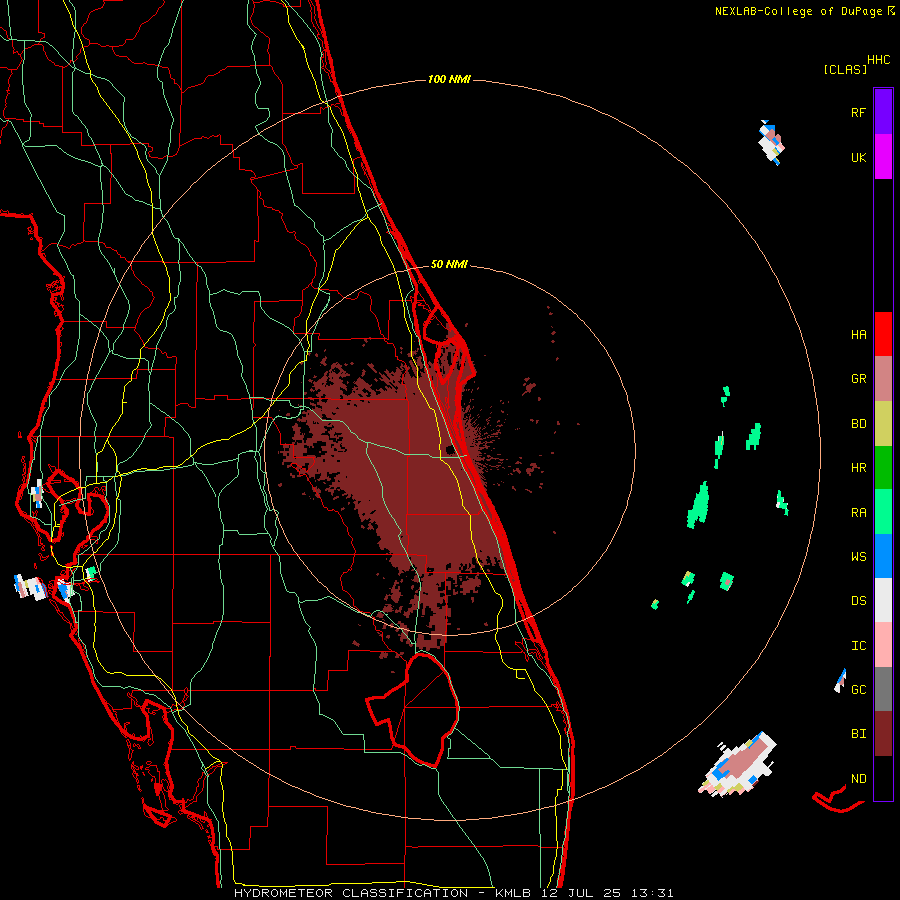Click the IC pink legend swatch

[x=883, y=645]
